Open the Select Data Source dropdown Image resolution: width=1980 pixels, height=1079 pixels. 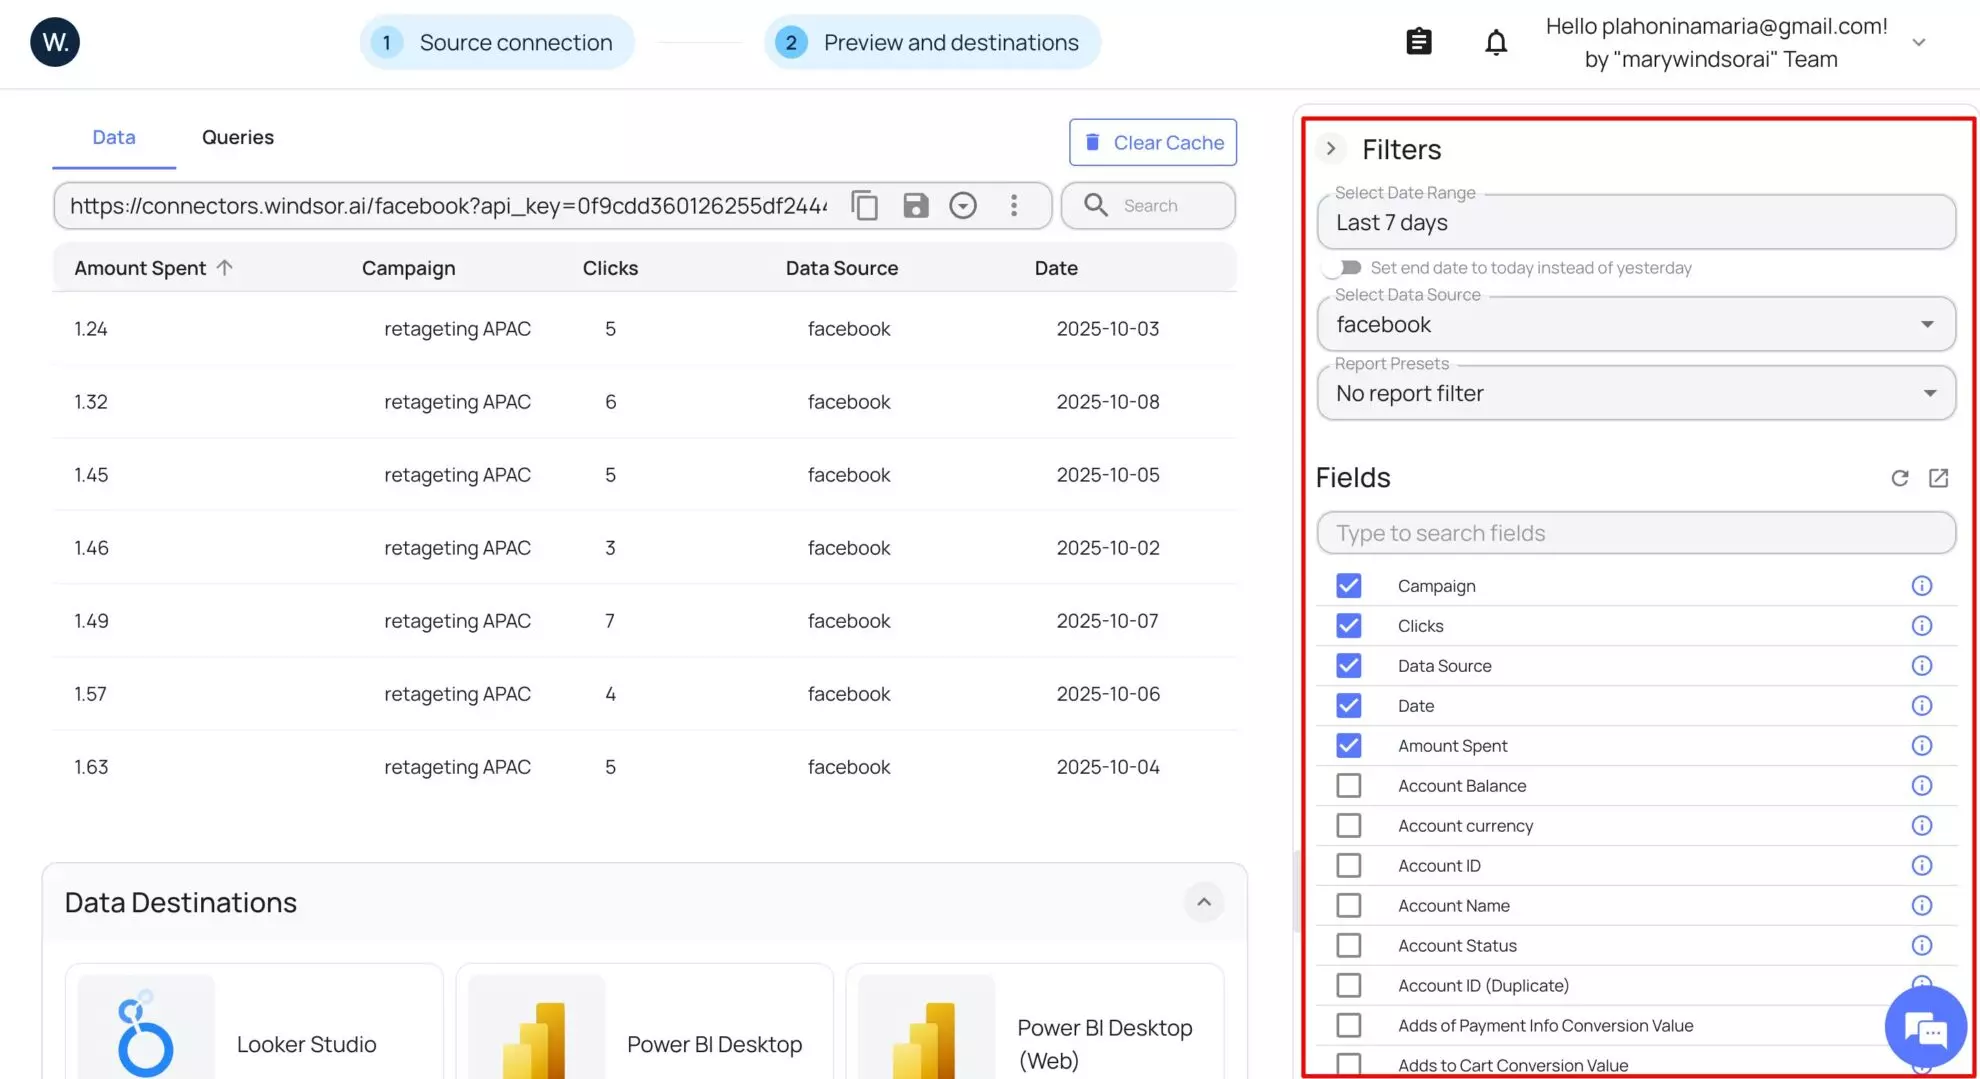coord(1635,325)
